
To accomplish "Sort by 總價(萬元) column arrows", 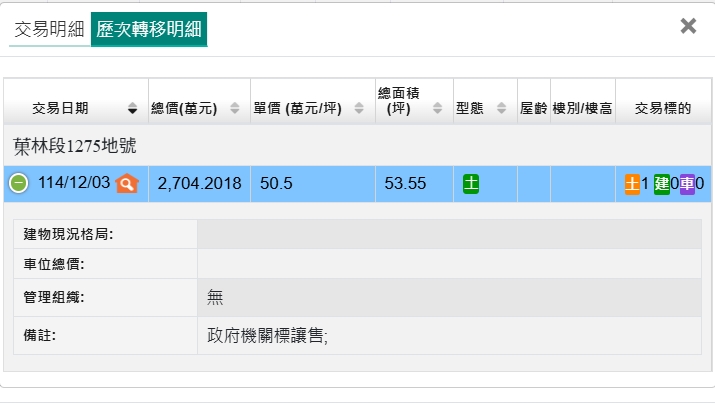I will (235, 109).
